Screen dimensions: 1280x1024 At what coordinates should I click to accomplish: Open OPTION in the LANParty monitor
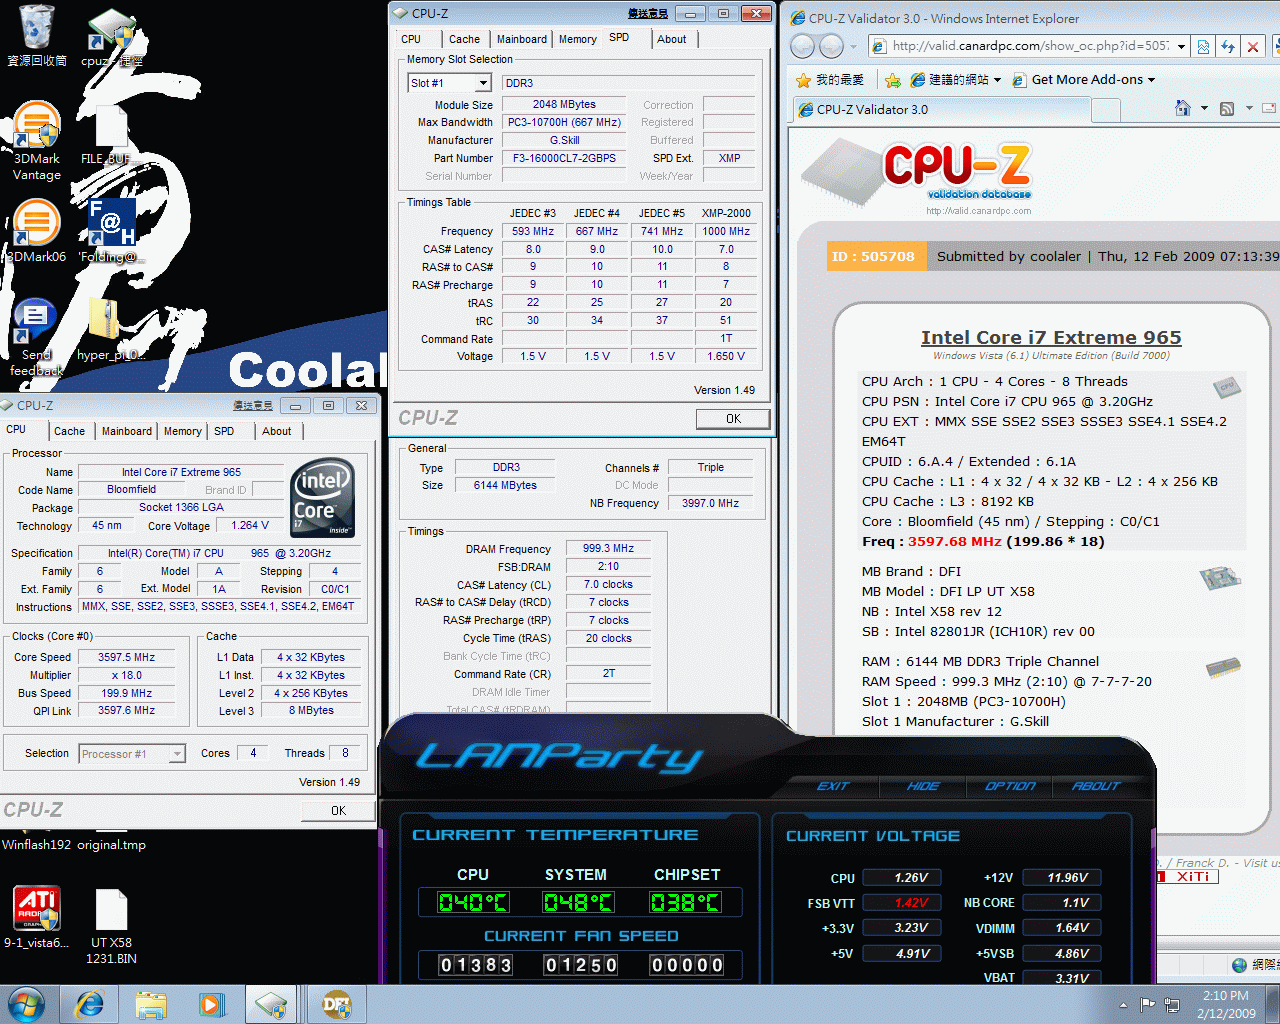tap(1010, 786)
